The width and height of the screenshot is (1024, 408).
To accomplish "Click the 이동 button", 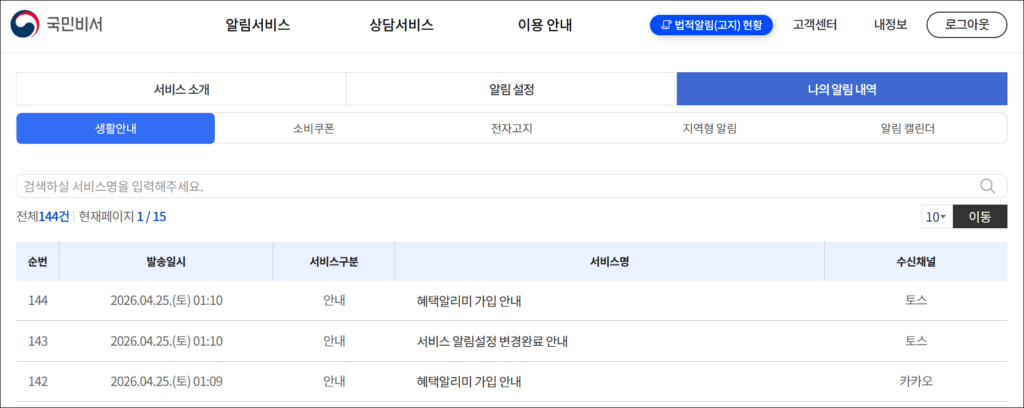I will click(x=980, y=217).
